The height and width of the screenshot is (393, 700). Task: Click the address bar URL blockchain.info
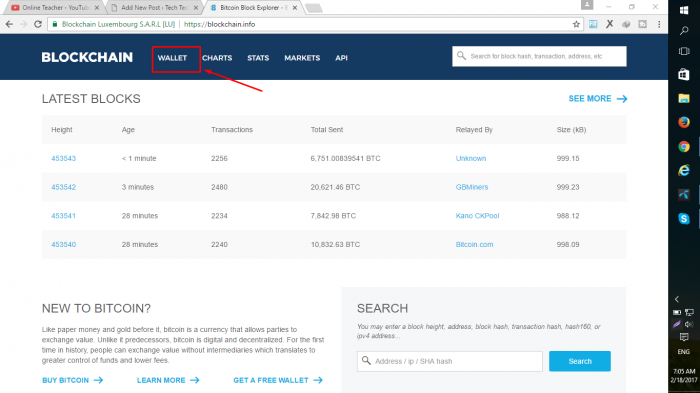[220, 24]
